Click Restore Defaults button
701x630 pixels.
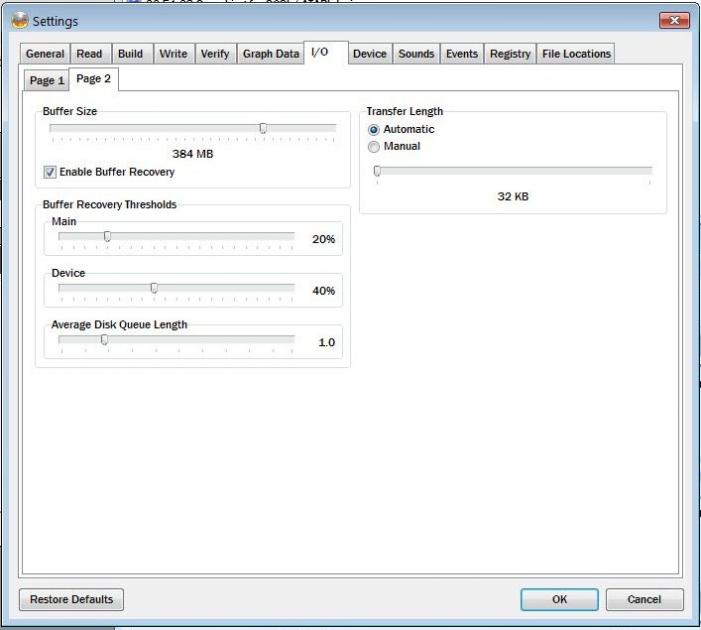pyautogui.click(x=72, y=599)
